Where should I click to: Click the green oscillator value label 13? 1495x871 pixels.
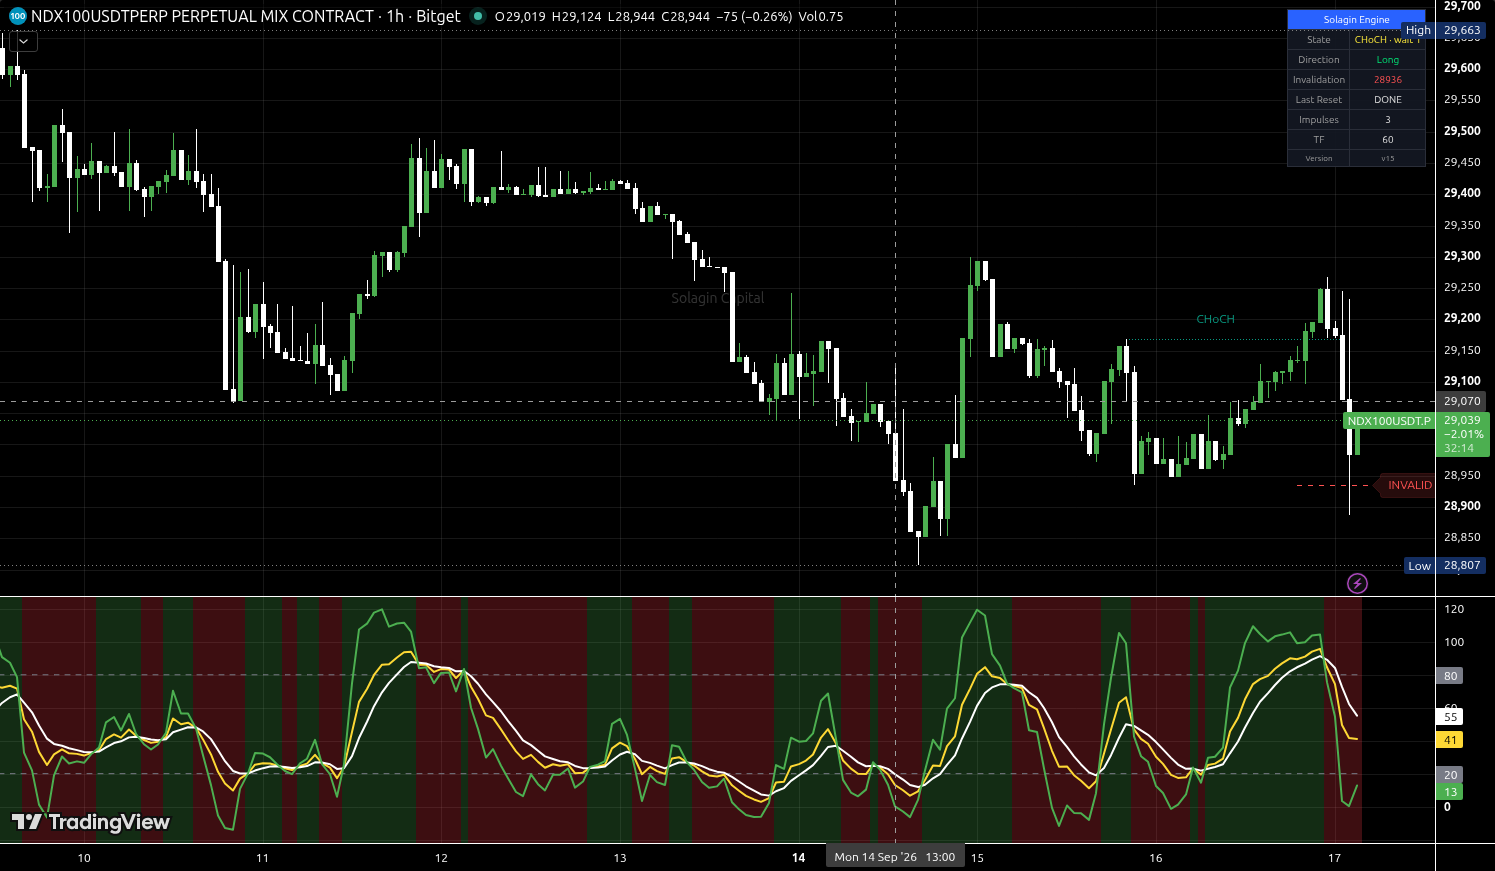coord(1450,792)
